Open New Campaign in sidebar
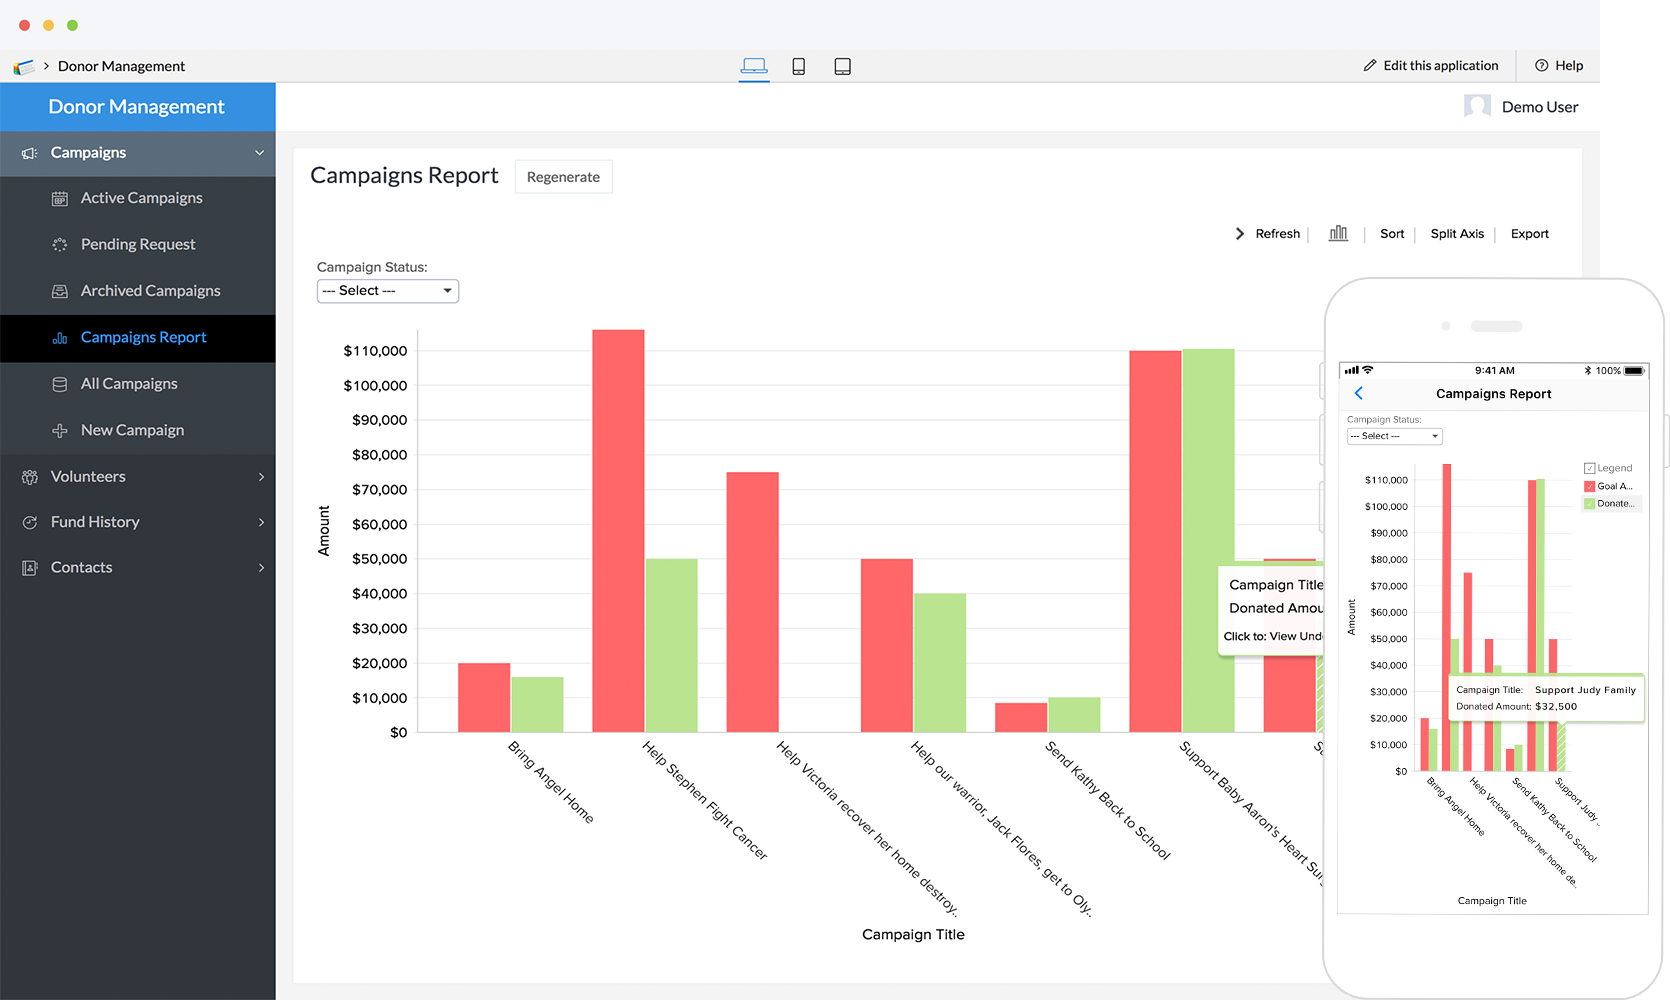Image resolution: width=1670 pixels, height=1000 pixels. [138, 431]
